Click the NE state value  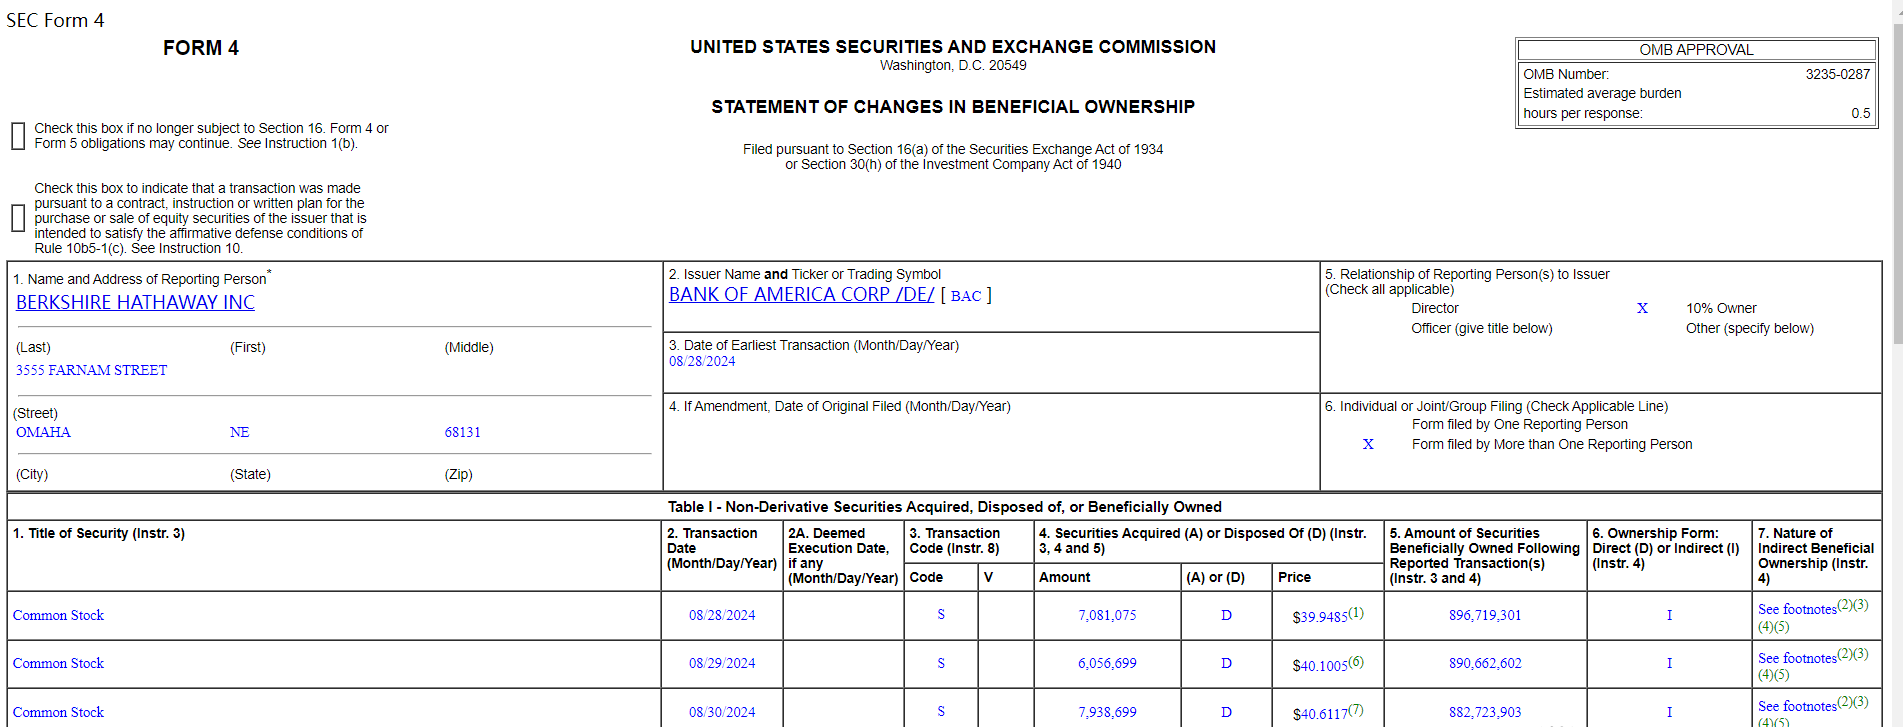(x=239, y=432)
